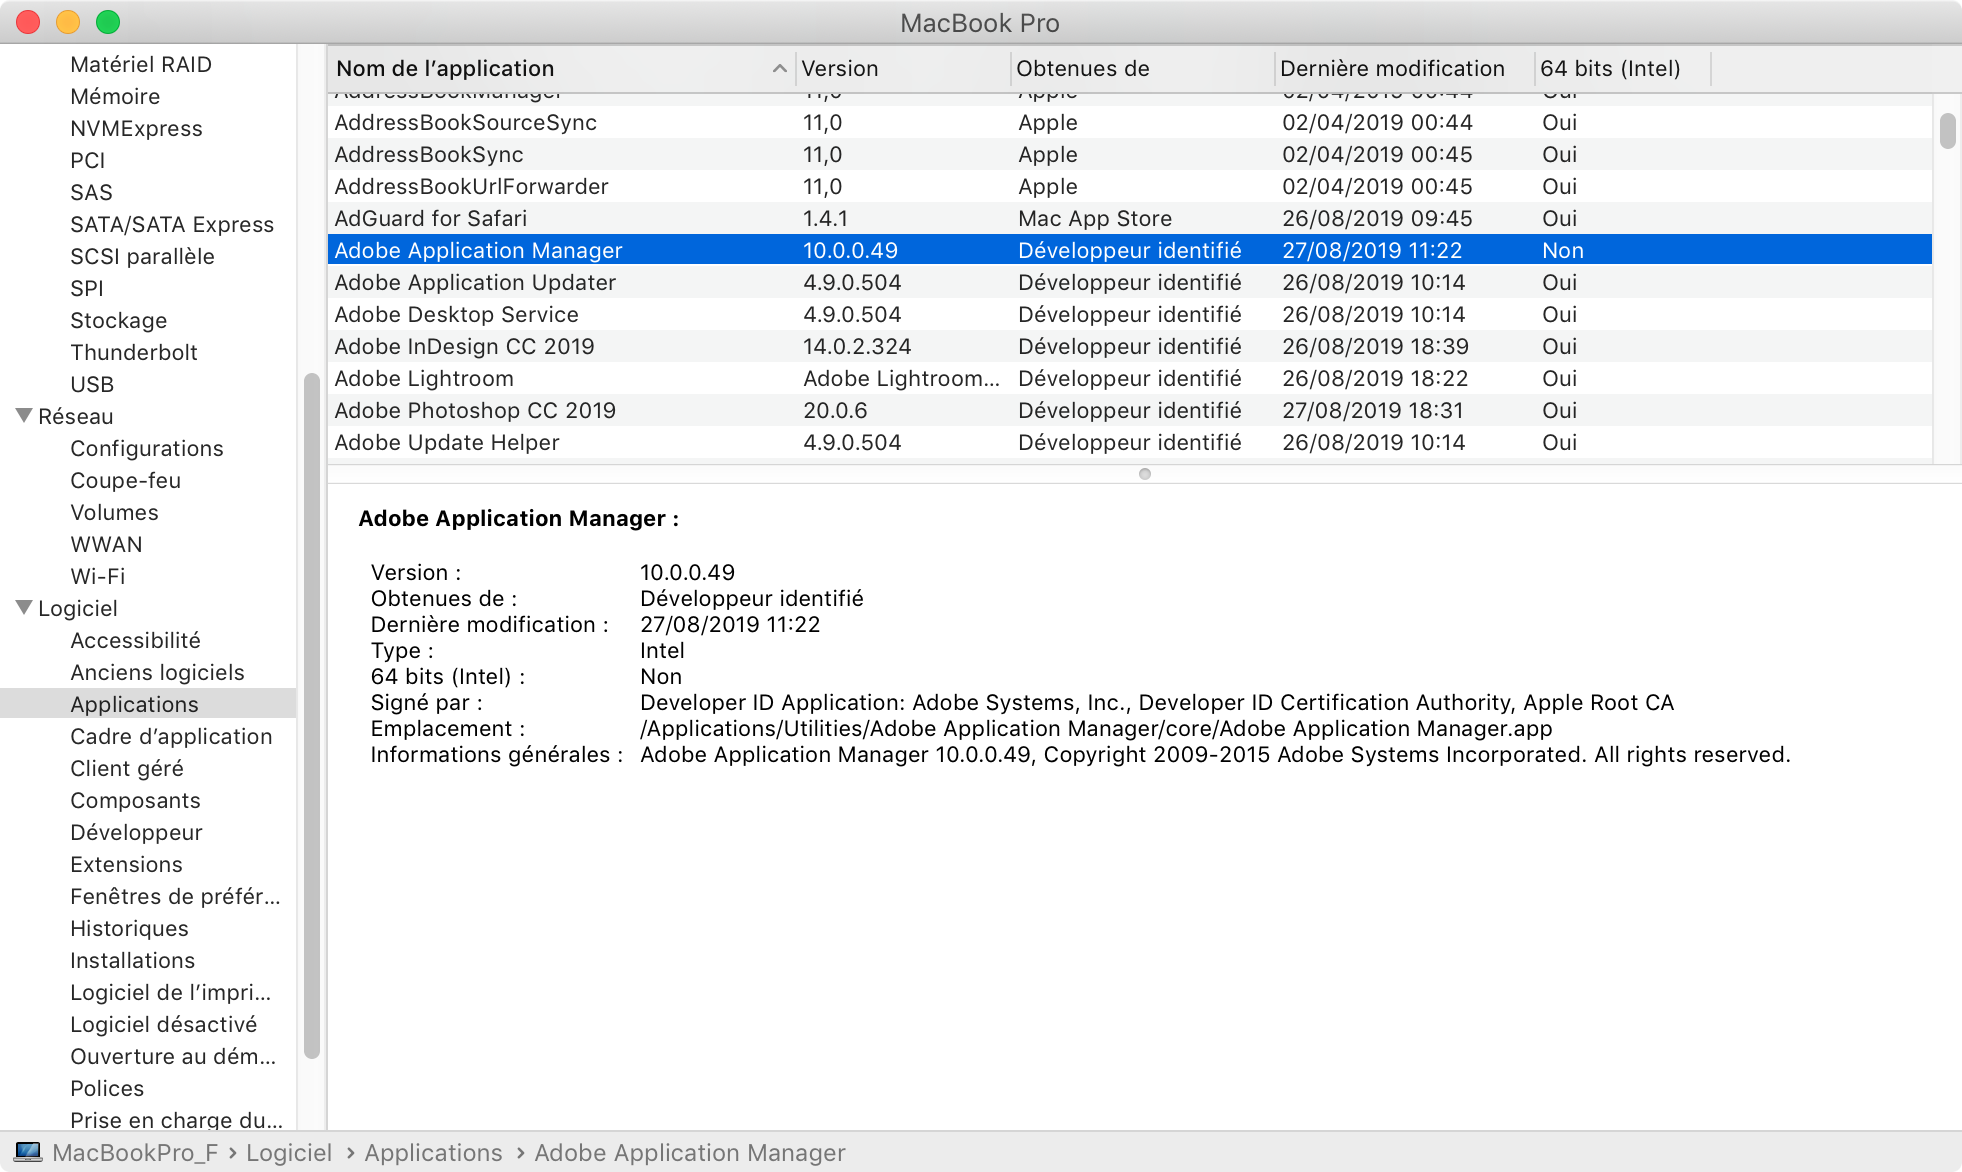Select Accessibilité under Logiciel
This screenshot has width=1962, height=1172.
pyautogui.click(x=135, y=640)
